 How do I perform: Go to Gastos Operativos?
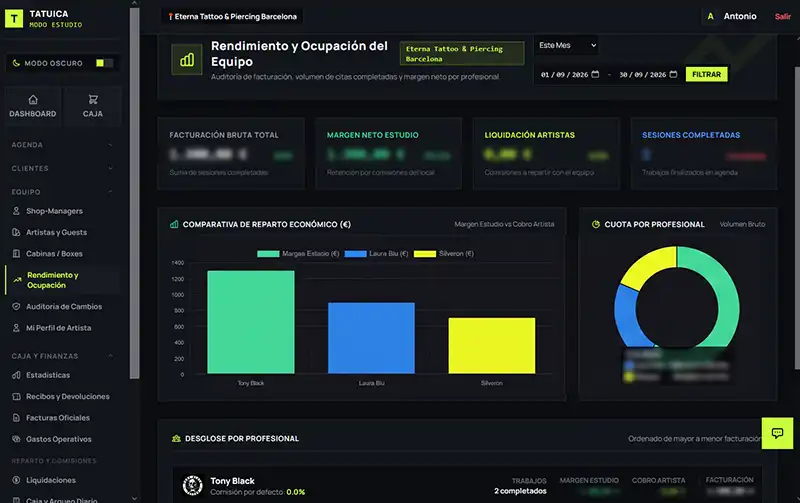pyautogui.click(x=59, y=439)
